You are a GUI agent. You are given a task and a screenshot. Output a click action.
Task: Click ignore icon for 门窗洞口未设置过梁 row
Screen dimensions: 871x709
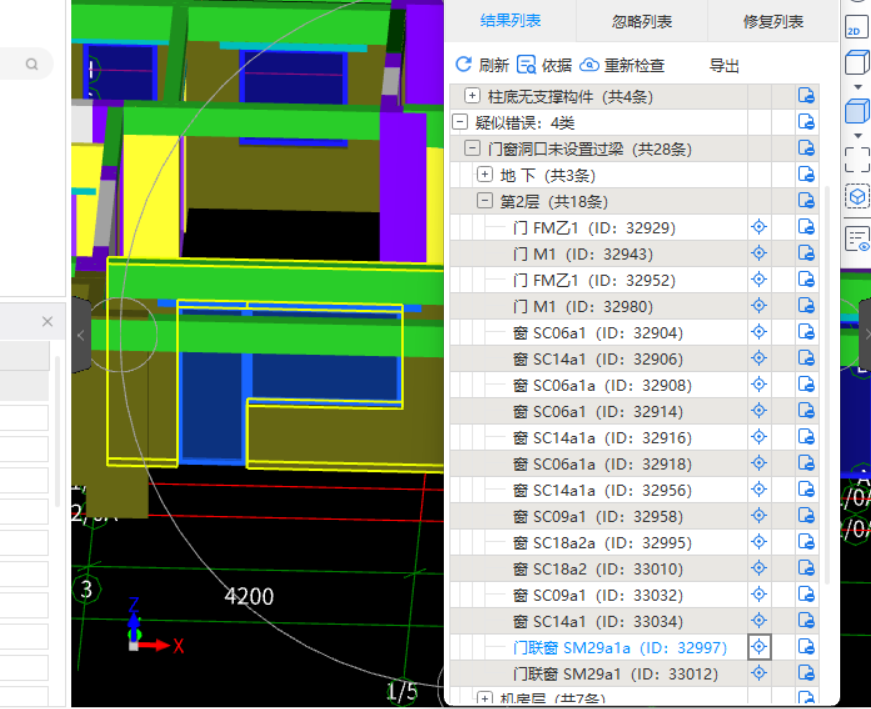[806, 148]
